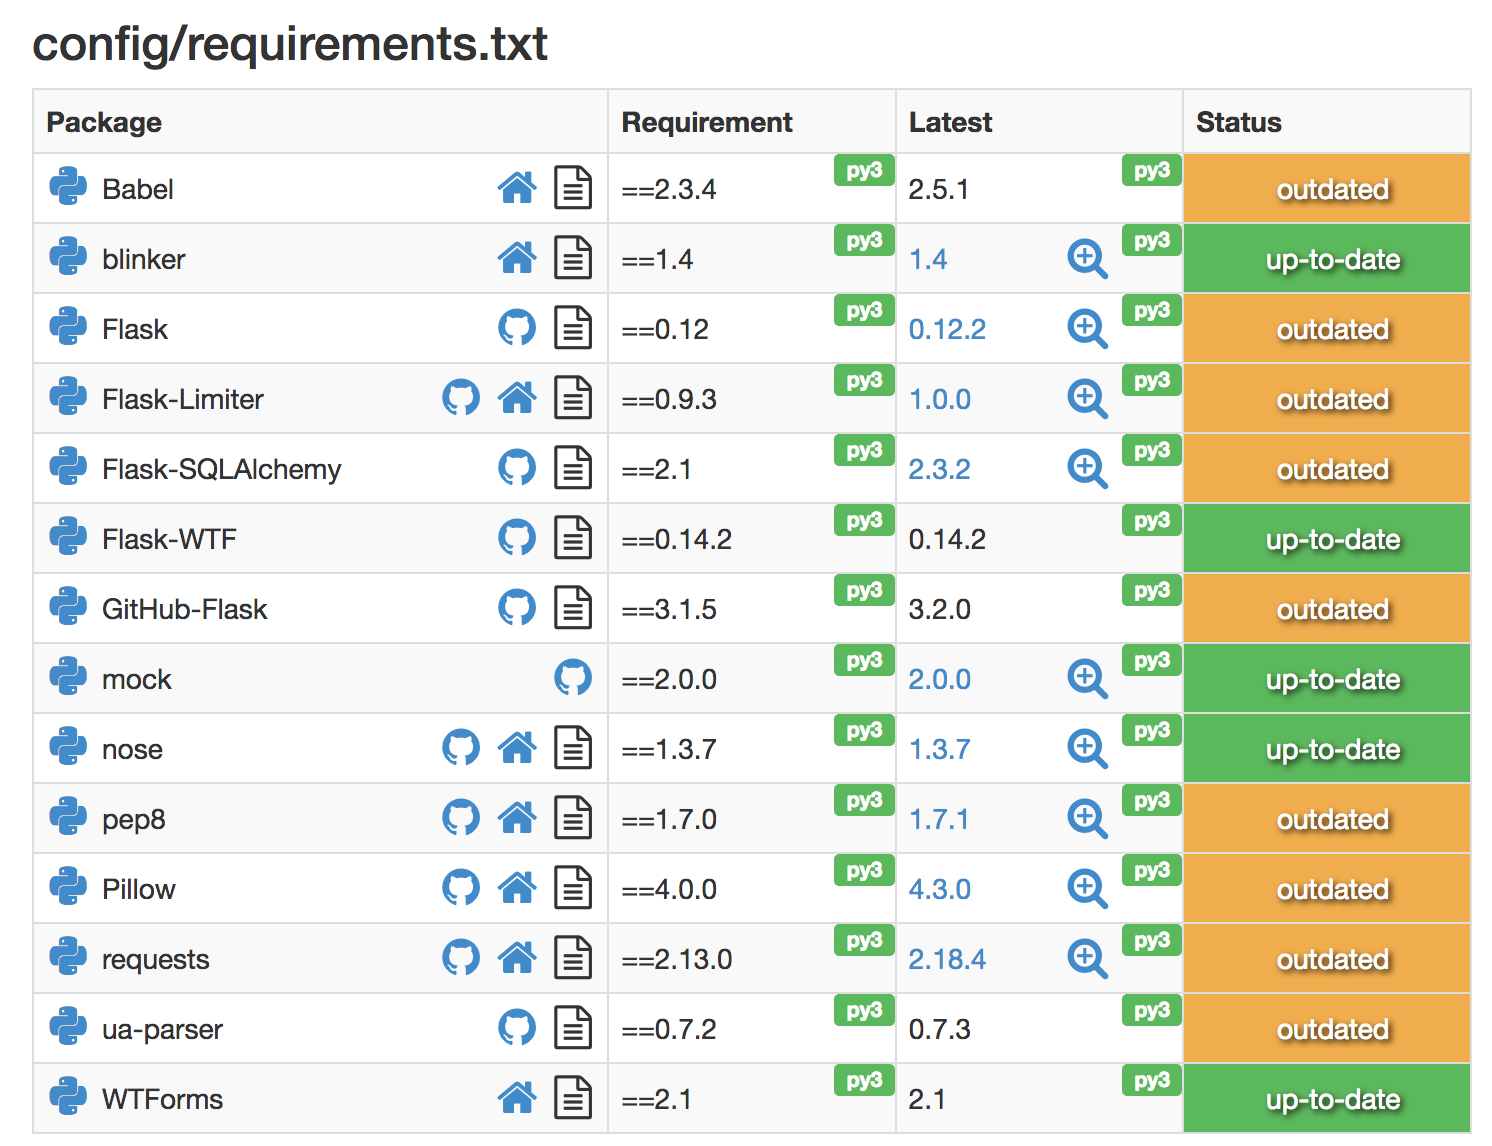Click latest version 0.7.3 for ua-parser
The image size is (1492, 1146).
(940, 1029)
